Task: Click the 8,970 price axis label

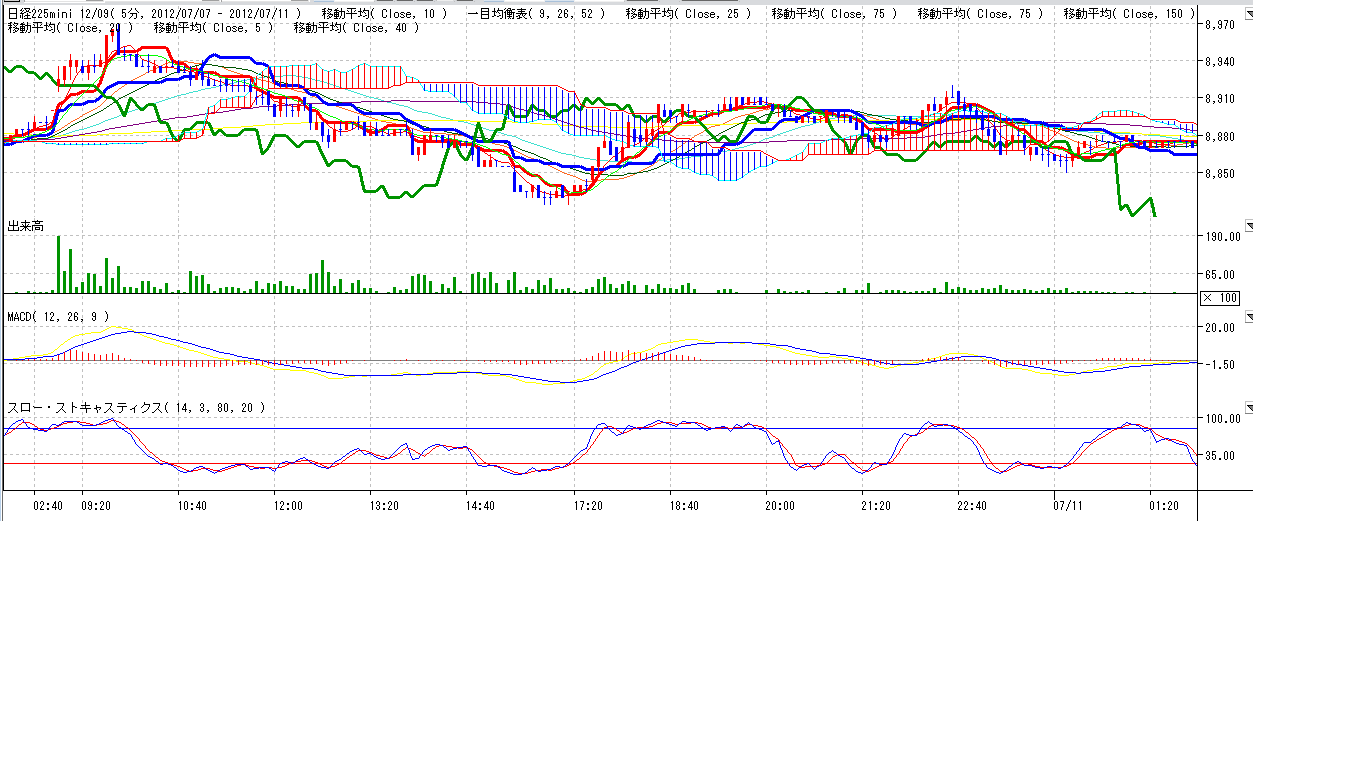Action: [x=1219, y=24]
